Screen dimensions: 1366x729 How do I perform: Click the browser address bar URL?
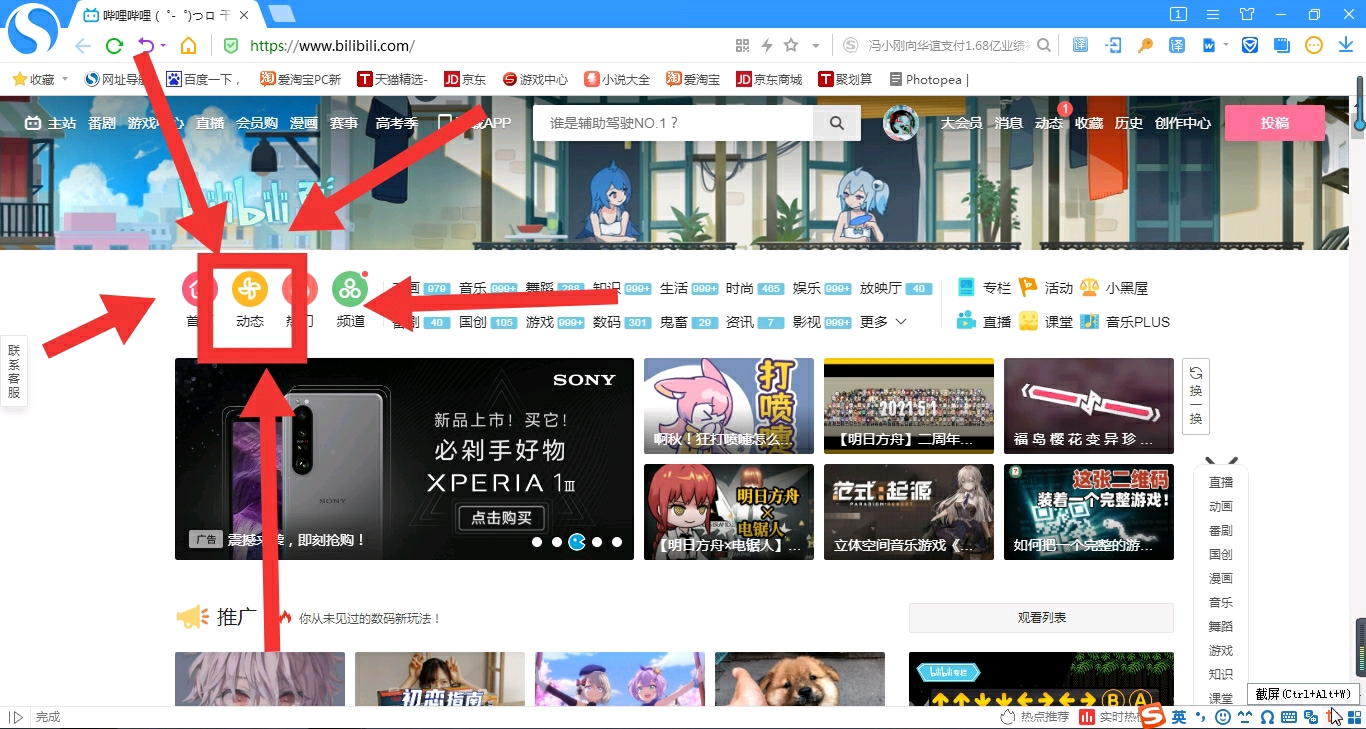coord(332,46)
